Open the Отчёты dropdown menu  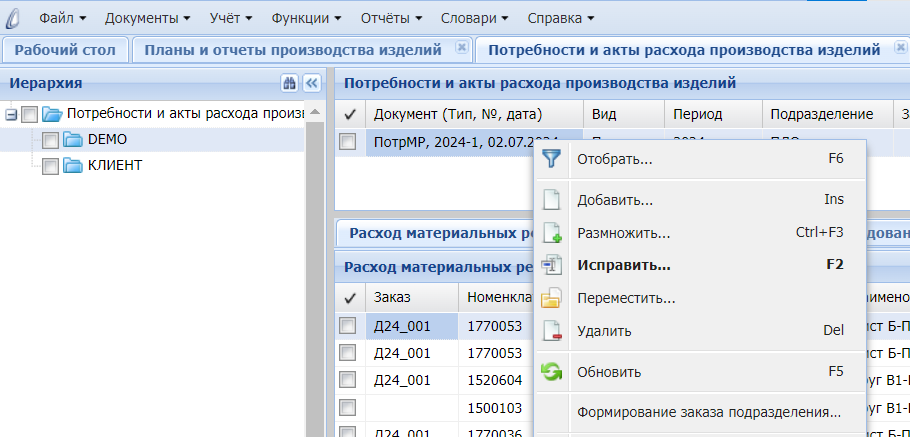click(x=390, y=18)
